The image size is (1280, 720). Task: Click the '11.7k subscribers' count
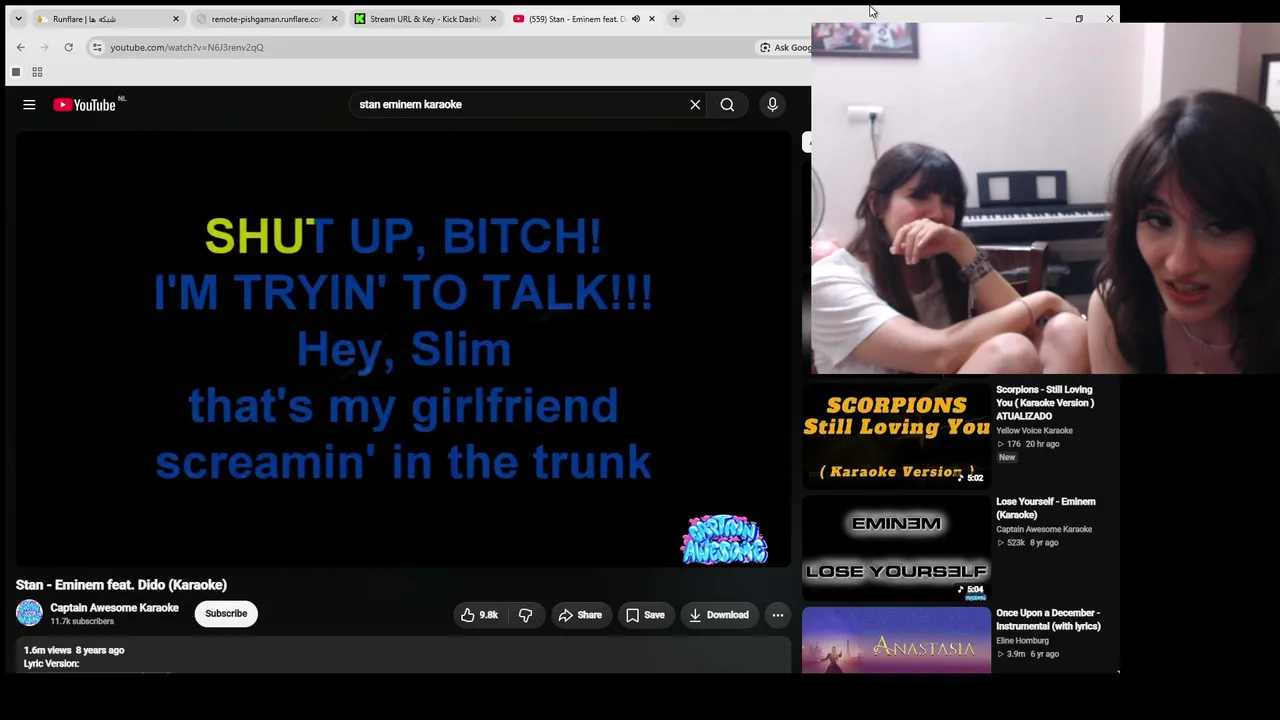coord(82,621)
